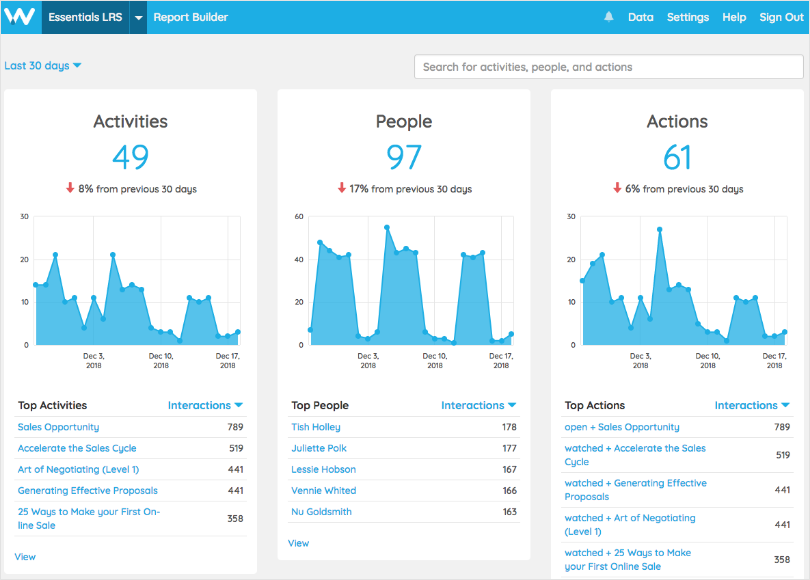
Task: Click the Actions count 61
Action: coord(677,157)
